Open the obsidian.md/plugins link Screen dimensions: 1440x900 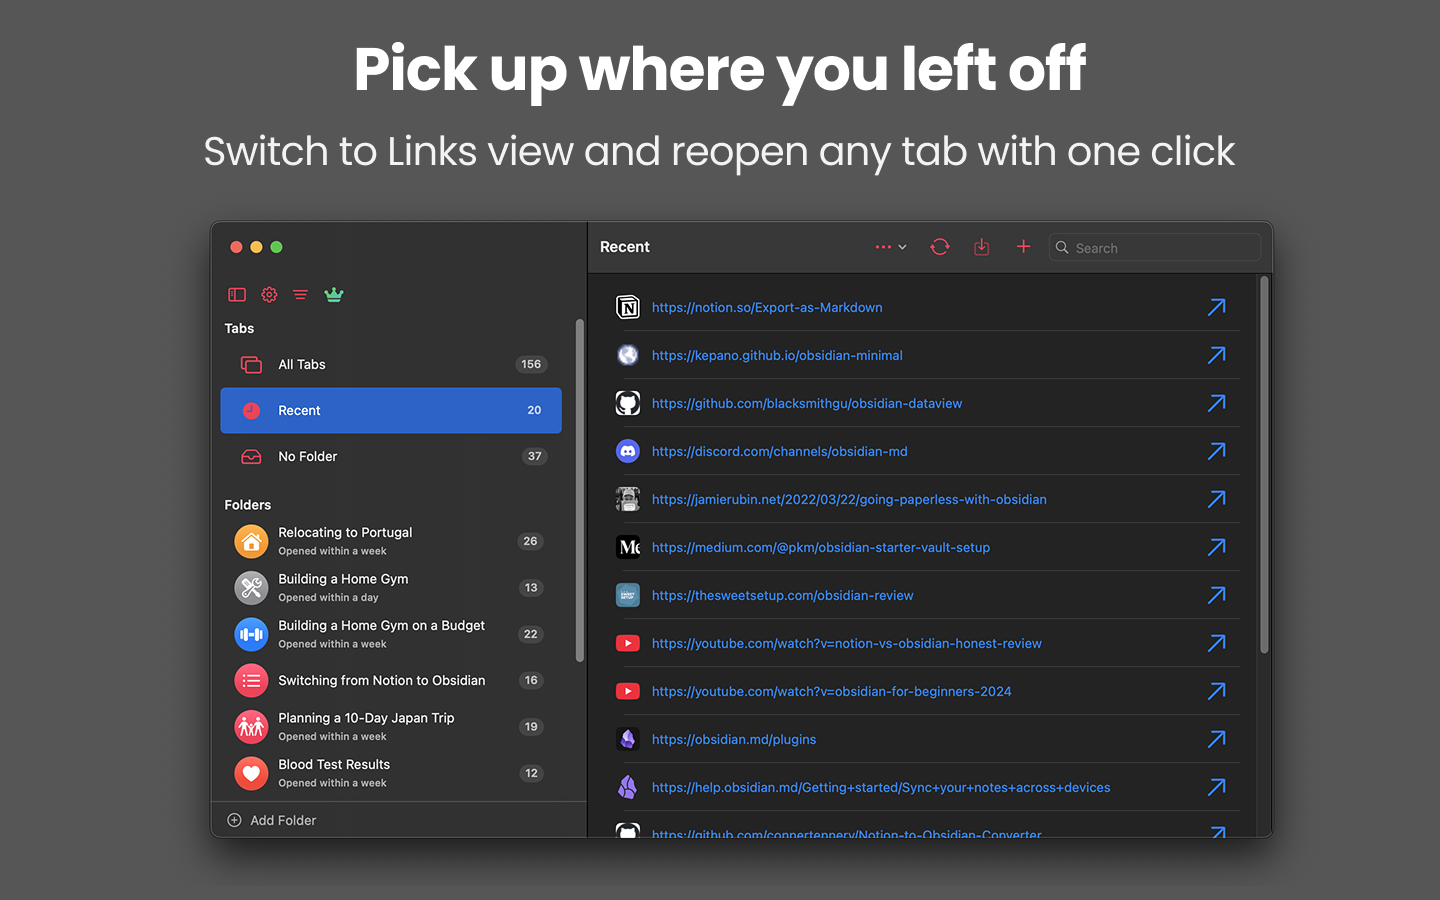click(734, 739)
